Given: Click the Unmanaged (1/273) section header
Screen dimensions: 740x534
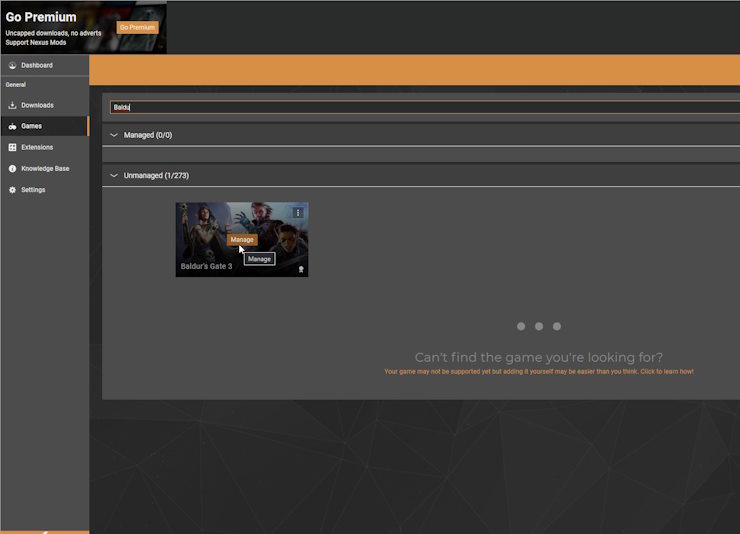Looking at the screenshot, I should [156, 176].
